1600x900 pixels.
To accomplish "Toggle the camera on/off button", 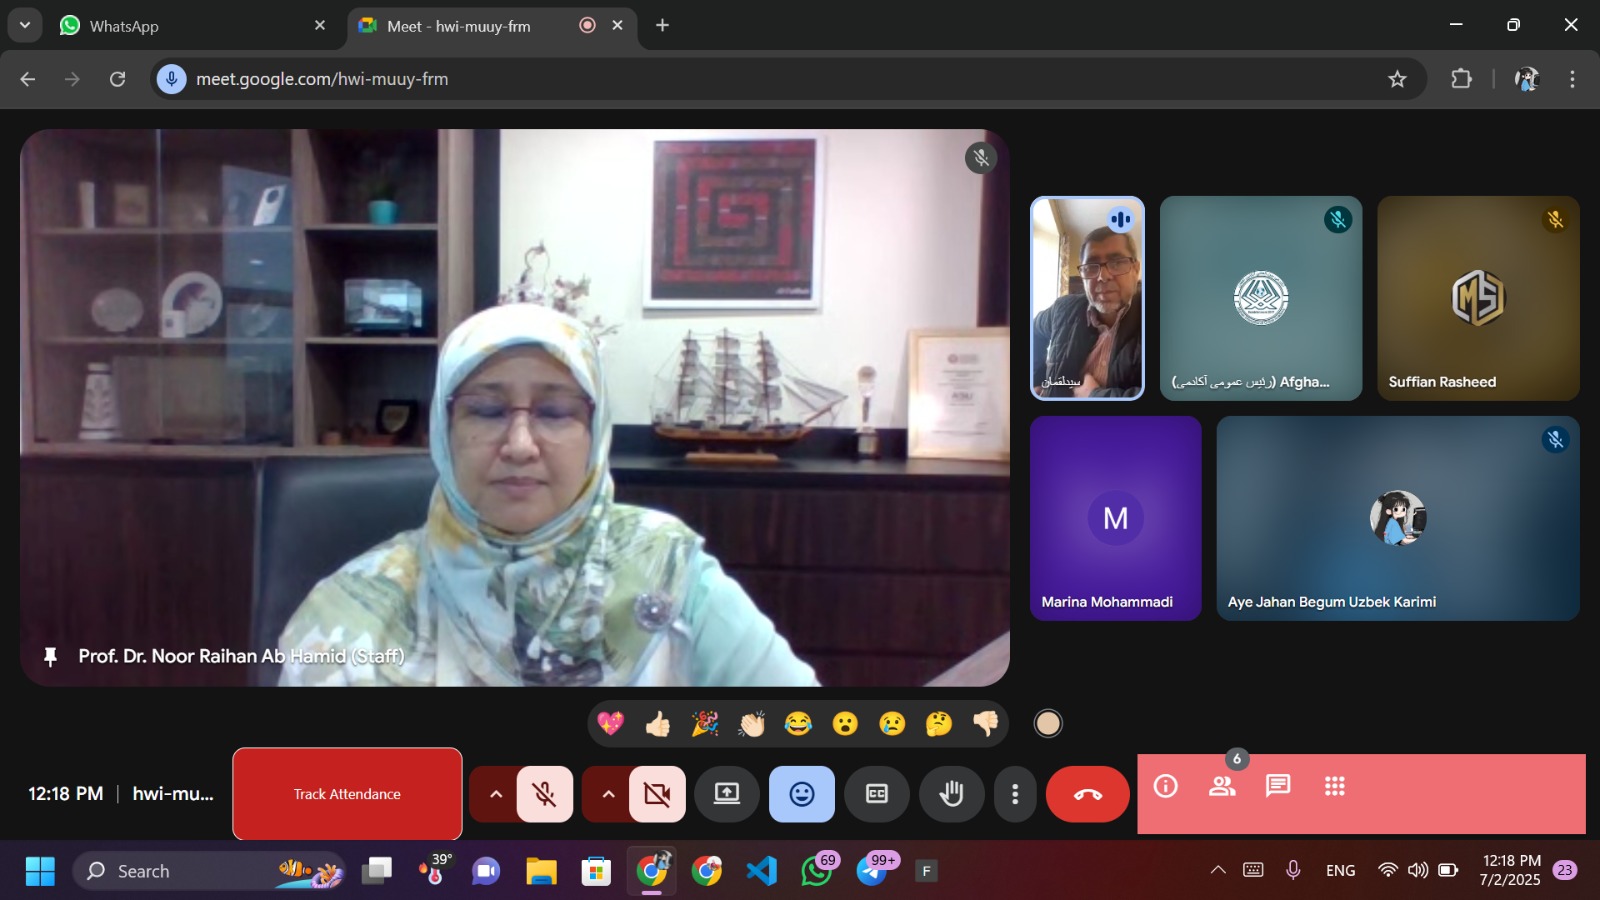I will 657,794.
